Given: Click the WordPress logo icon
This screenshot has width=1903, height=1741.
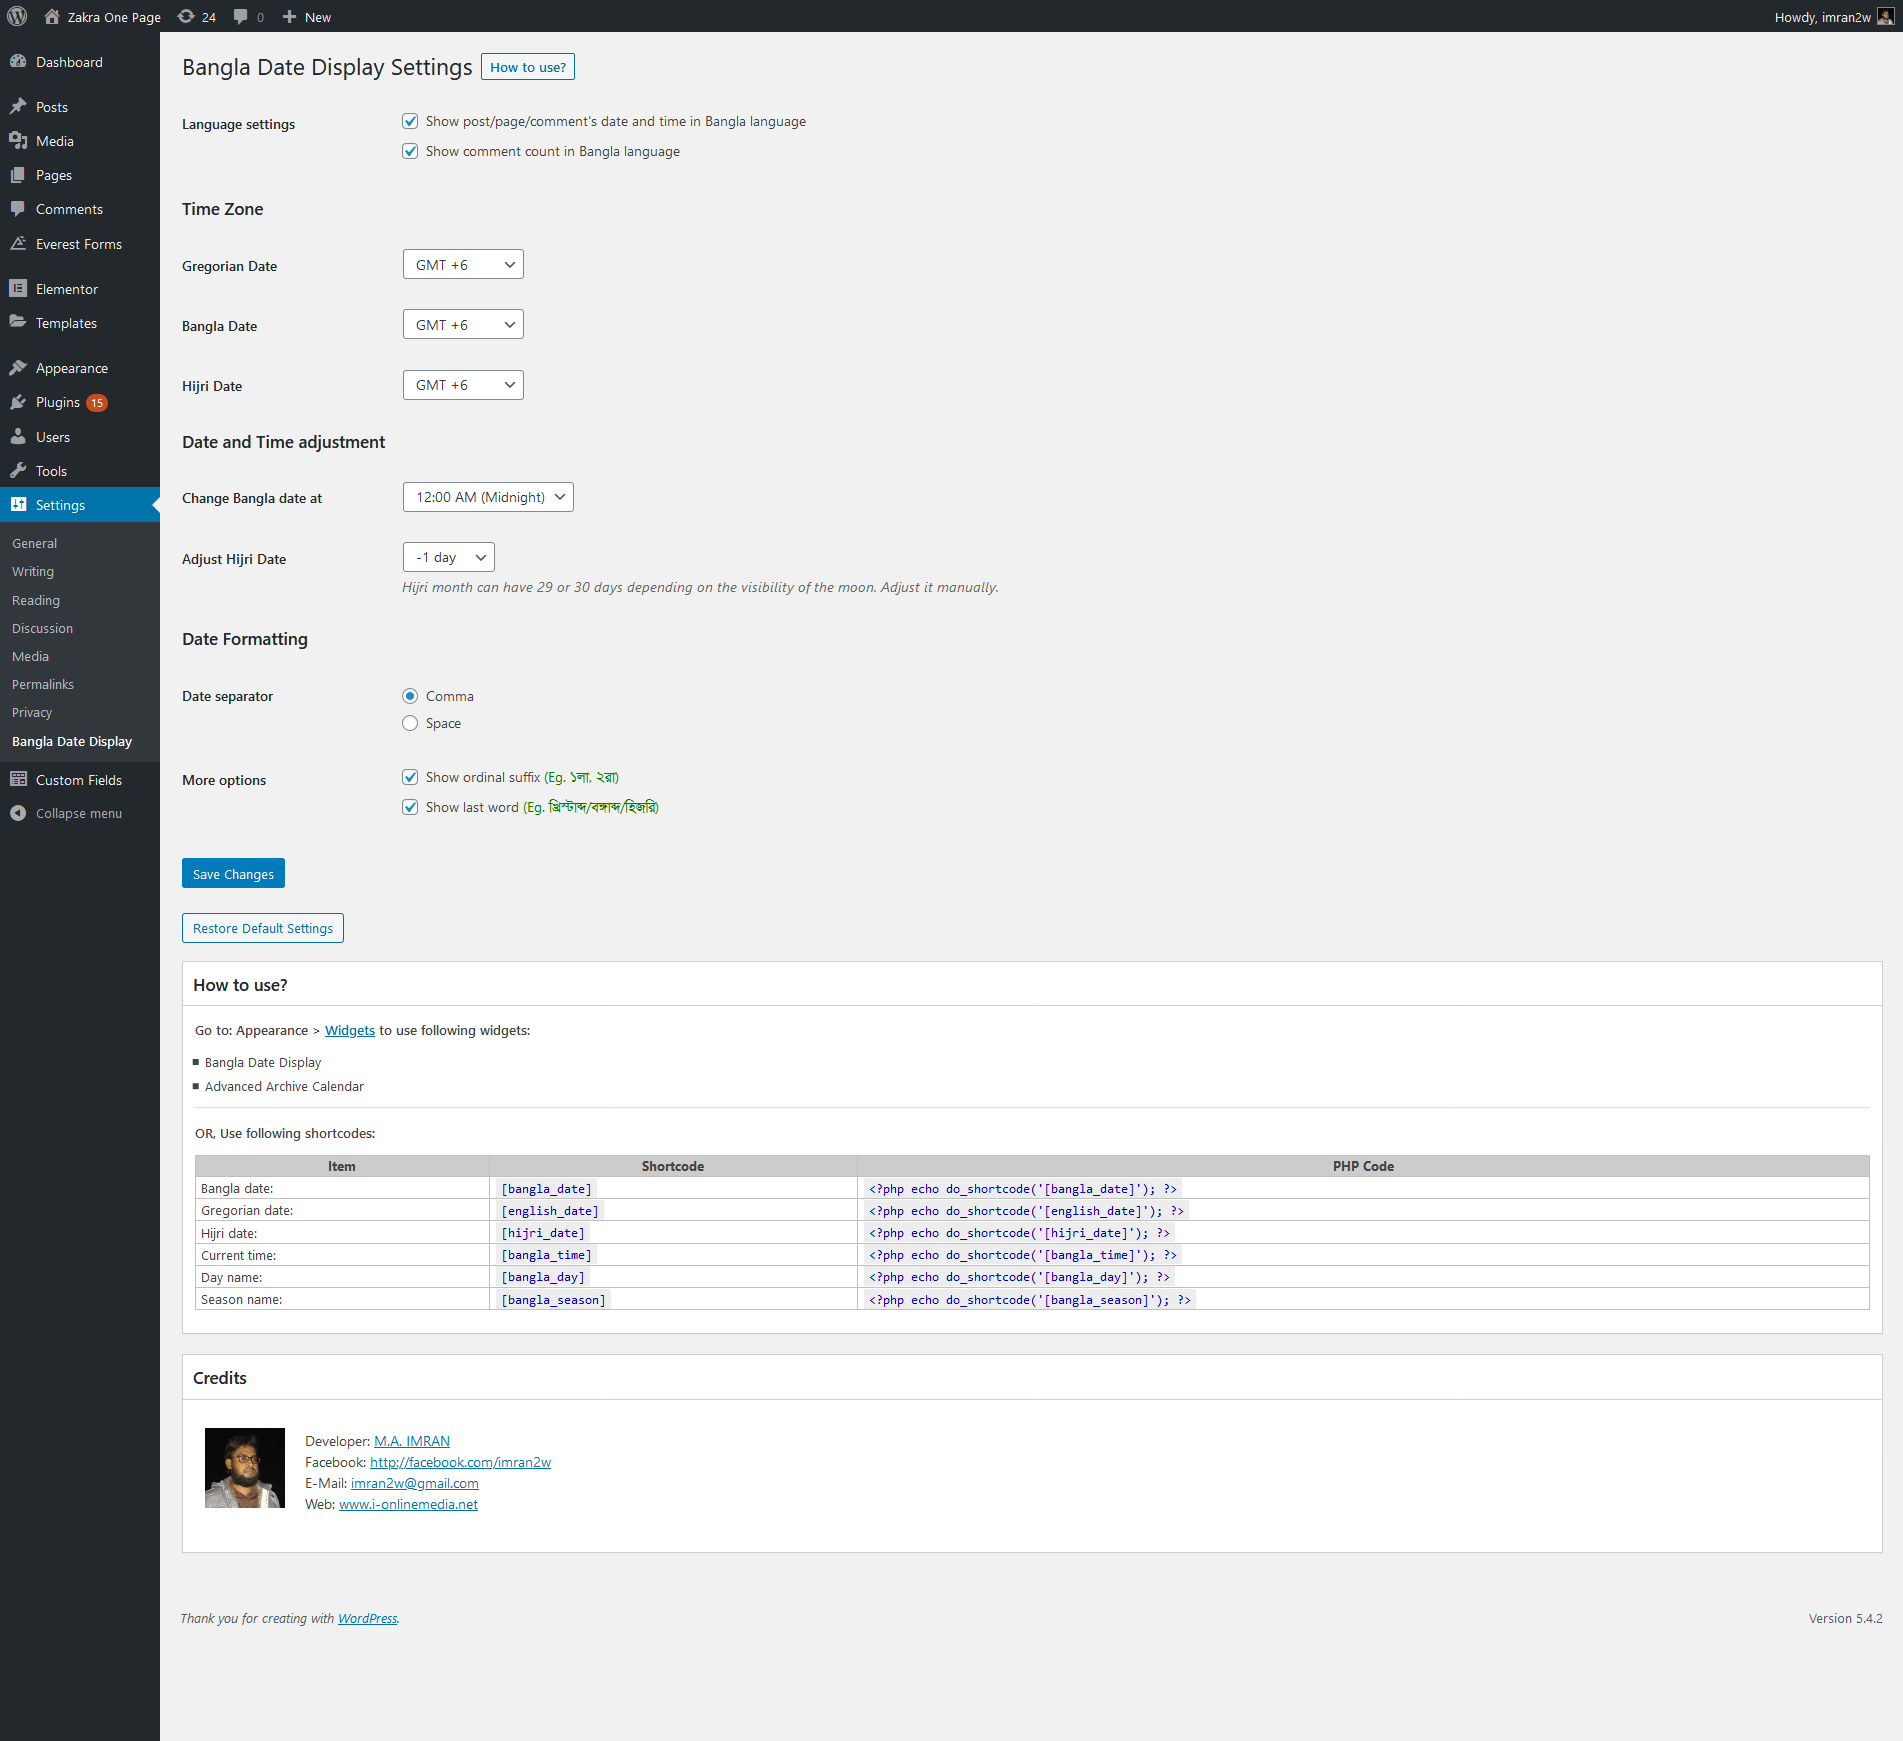Looking at the screenshot, I should [x=17, y=16].
